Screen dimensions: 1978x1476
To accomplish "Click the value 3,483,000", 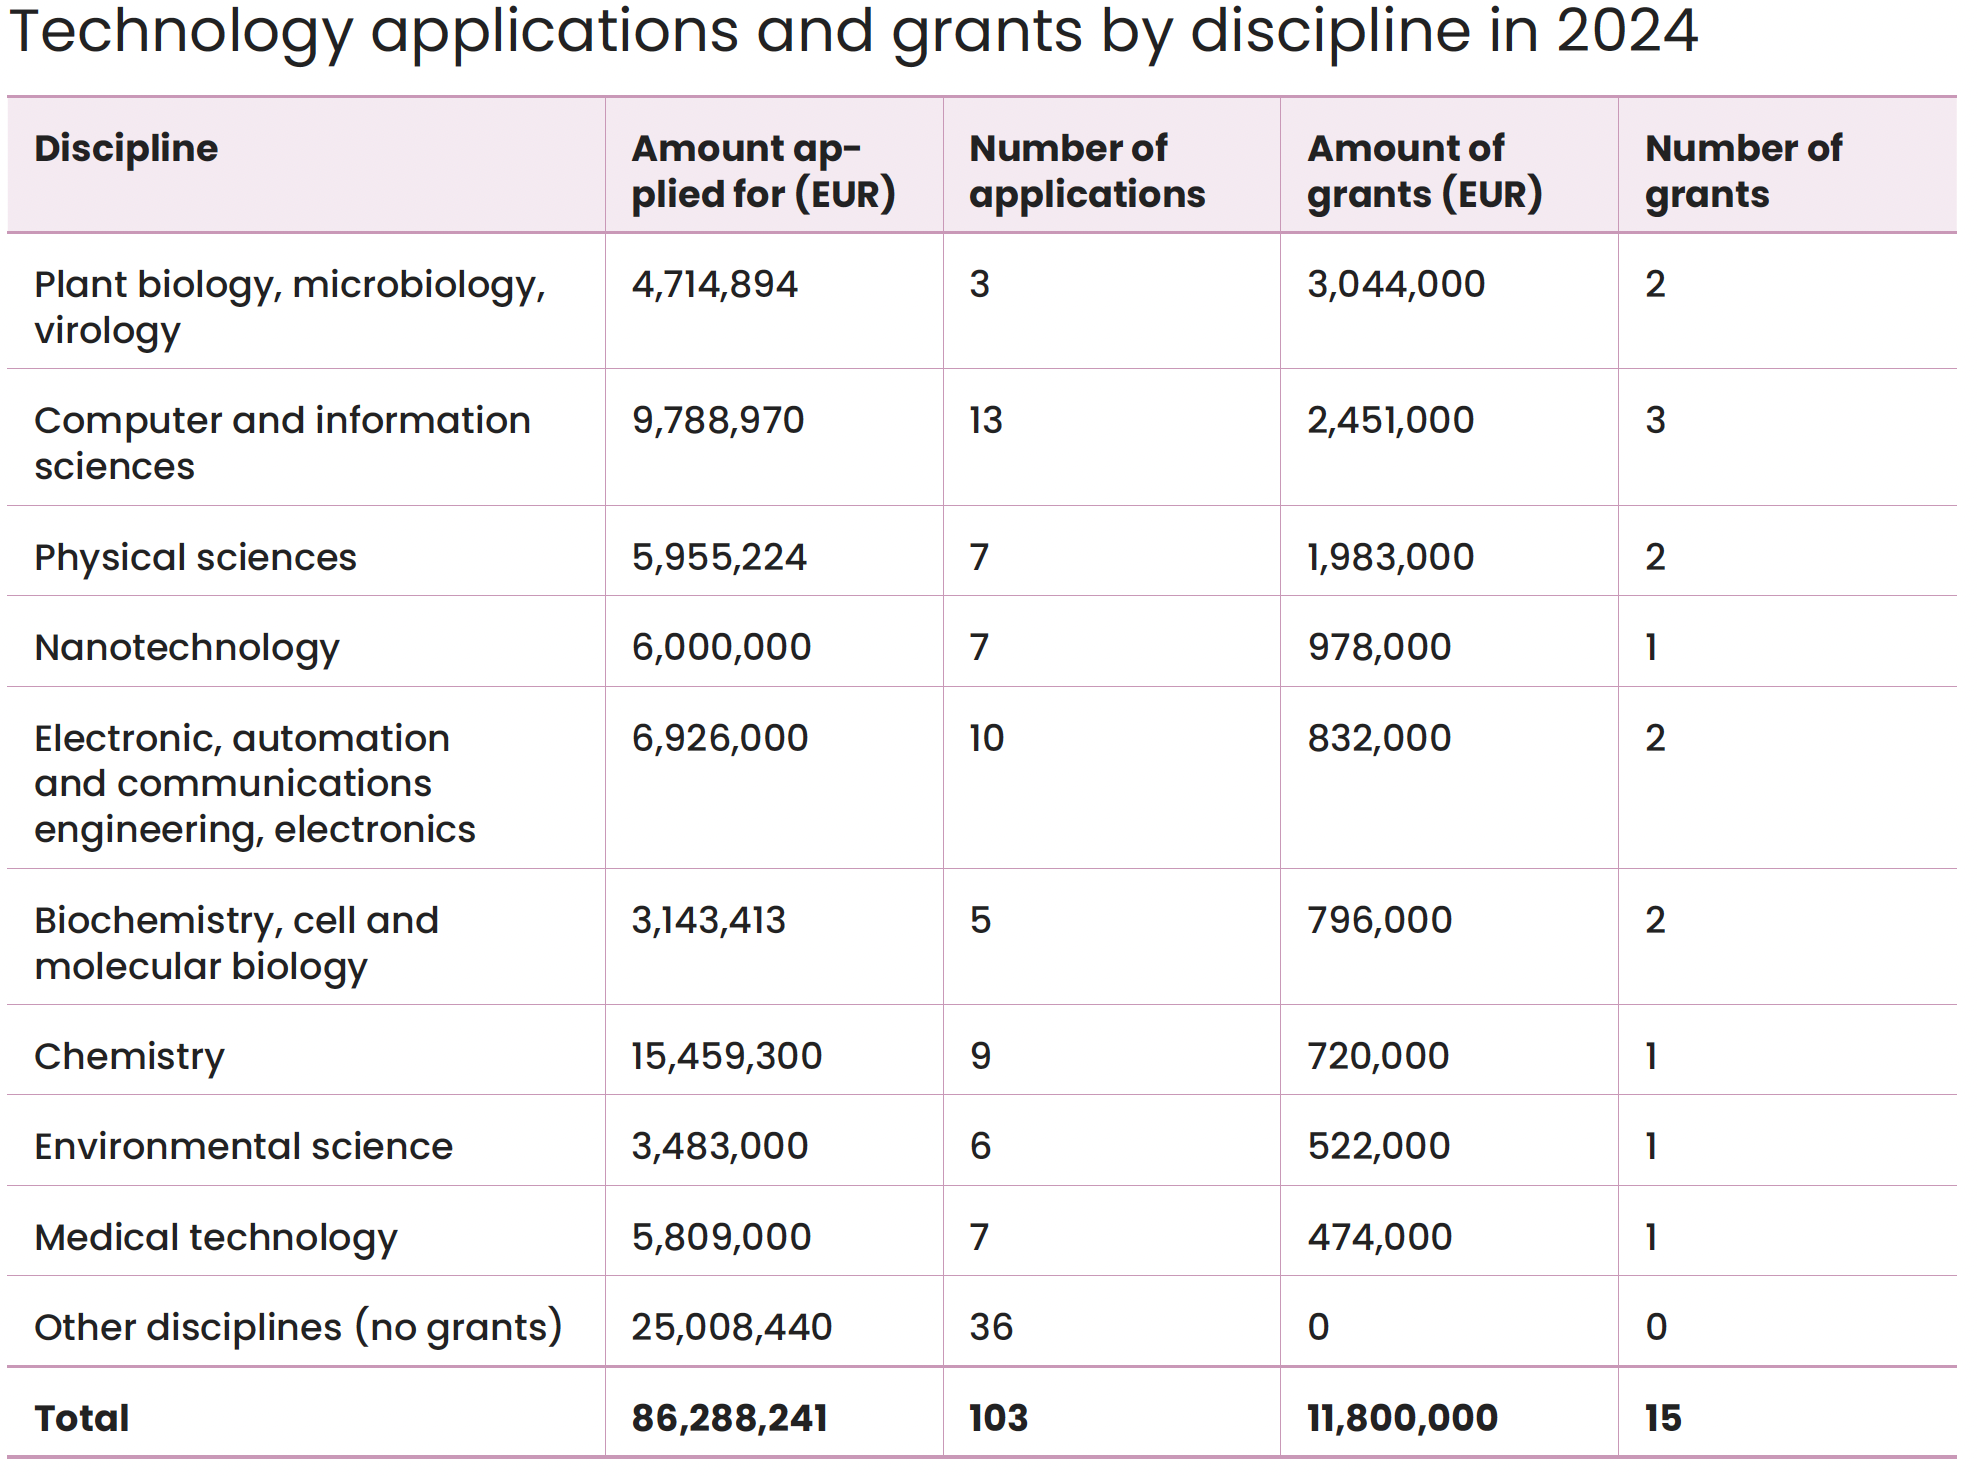I will click(719, 1147).
